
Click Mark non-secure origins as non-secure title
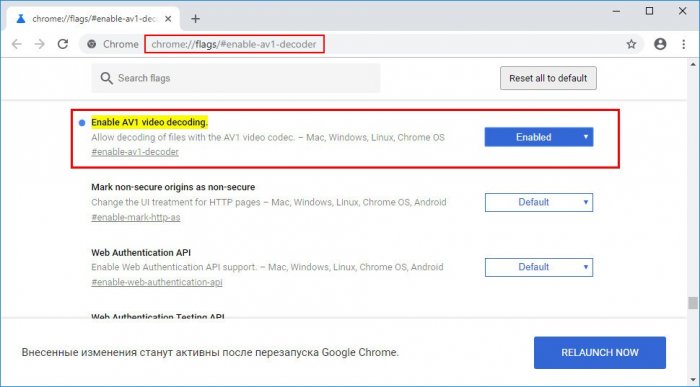tap(173, 187)
